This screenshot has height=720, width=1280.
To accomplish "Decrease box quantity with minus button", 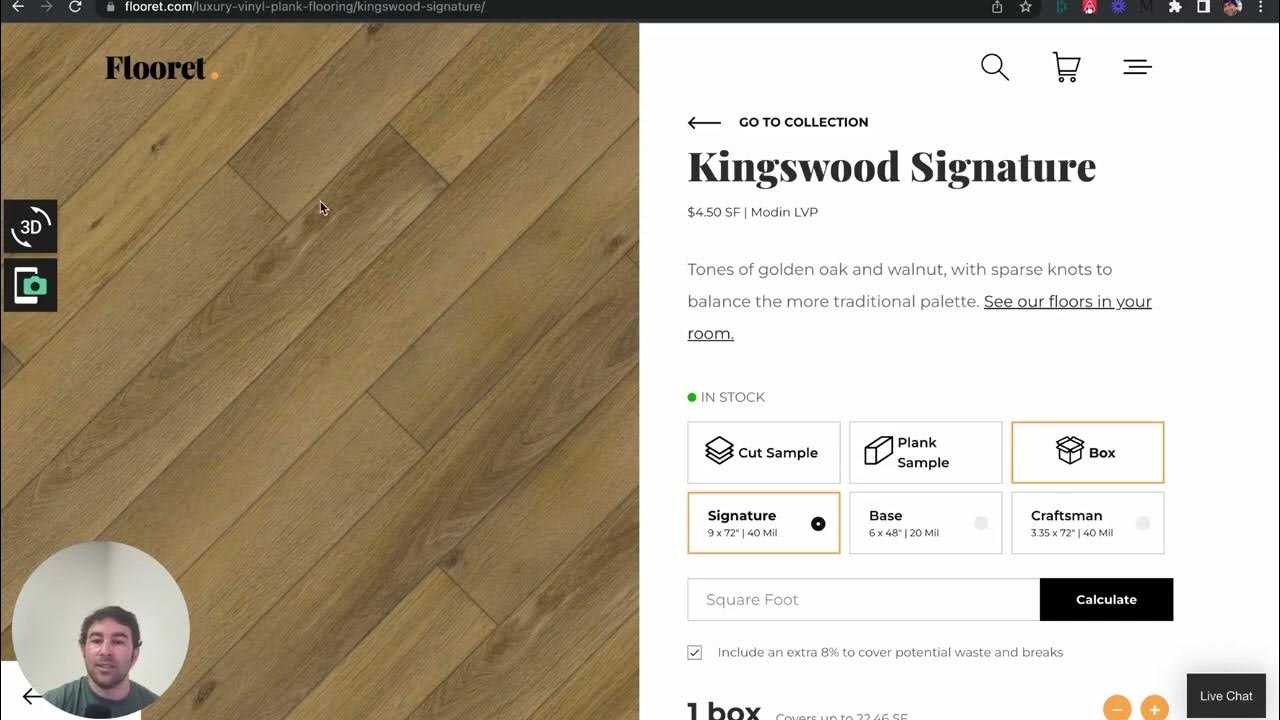I will click(x=1117, y=708).
